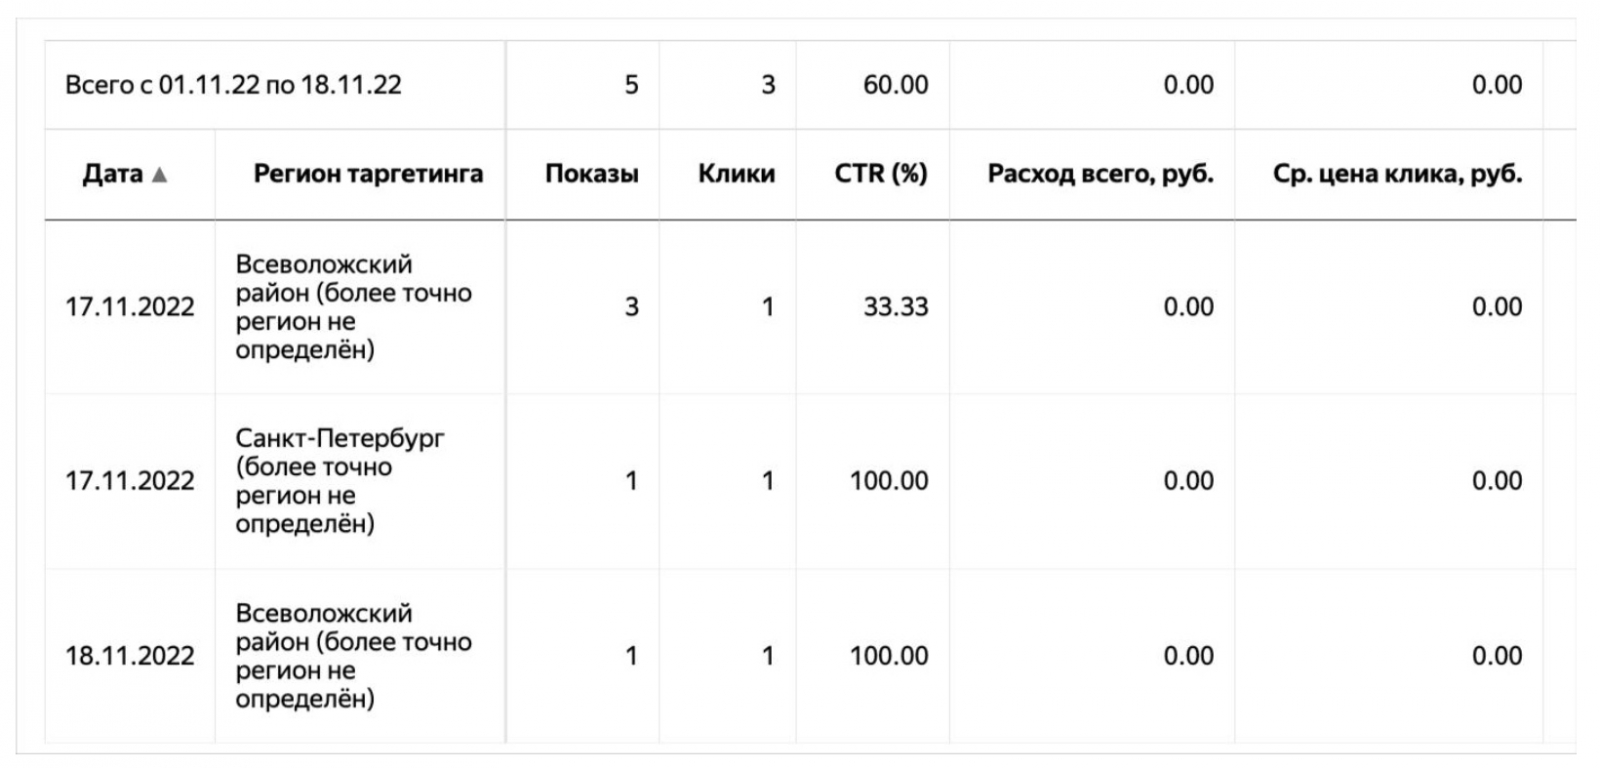1600x768 pixels.
Task: Sort the table by Показы
Action: click(591, 174)
